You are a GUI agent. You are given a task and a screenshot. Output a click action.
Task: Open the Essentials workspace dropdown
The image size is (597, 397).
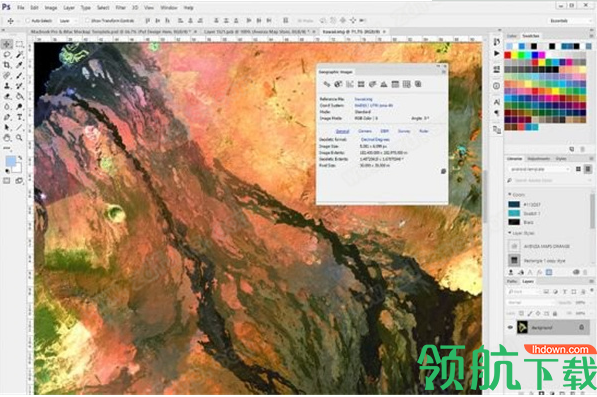pos(570,21)
